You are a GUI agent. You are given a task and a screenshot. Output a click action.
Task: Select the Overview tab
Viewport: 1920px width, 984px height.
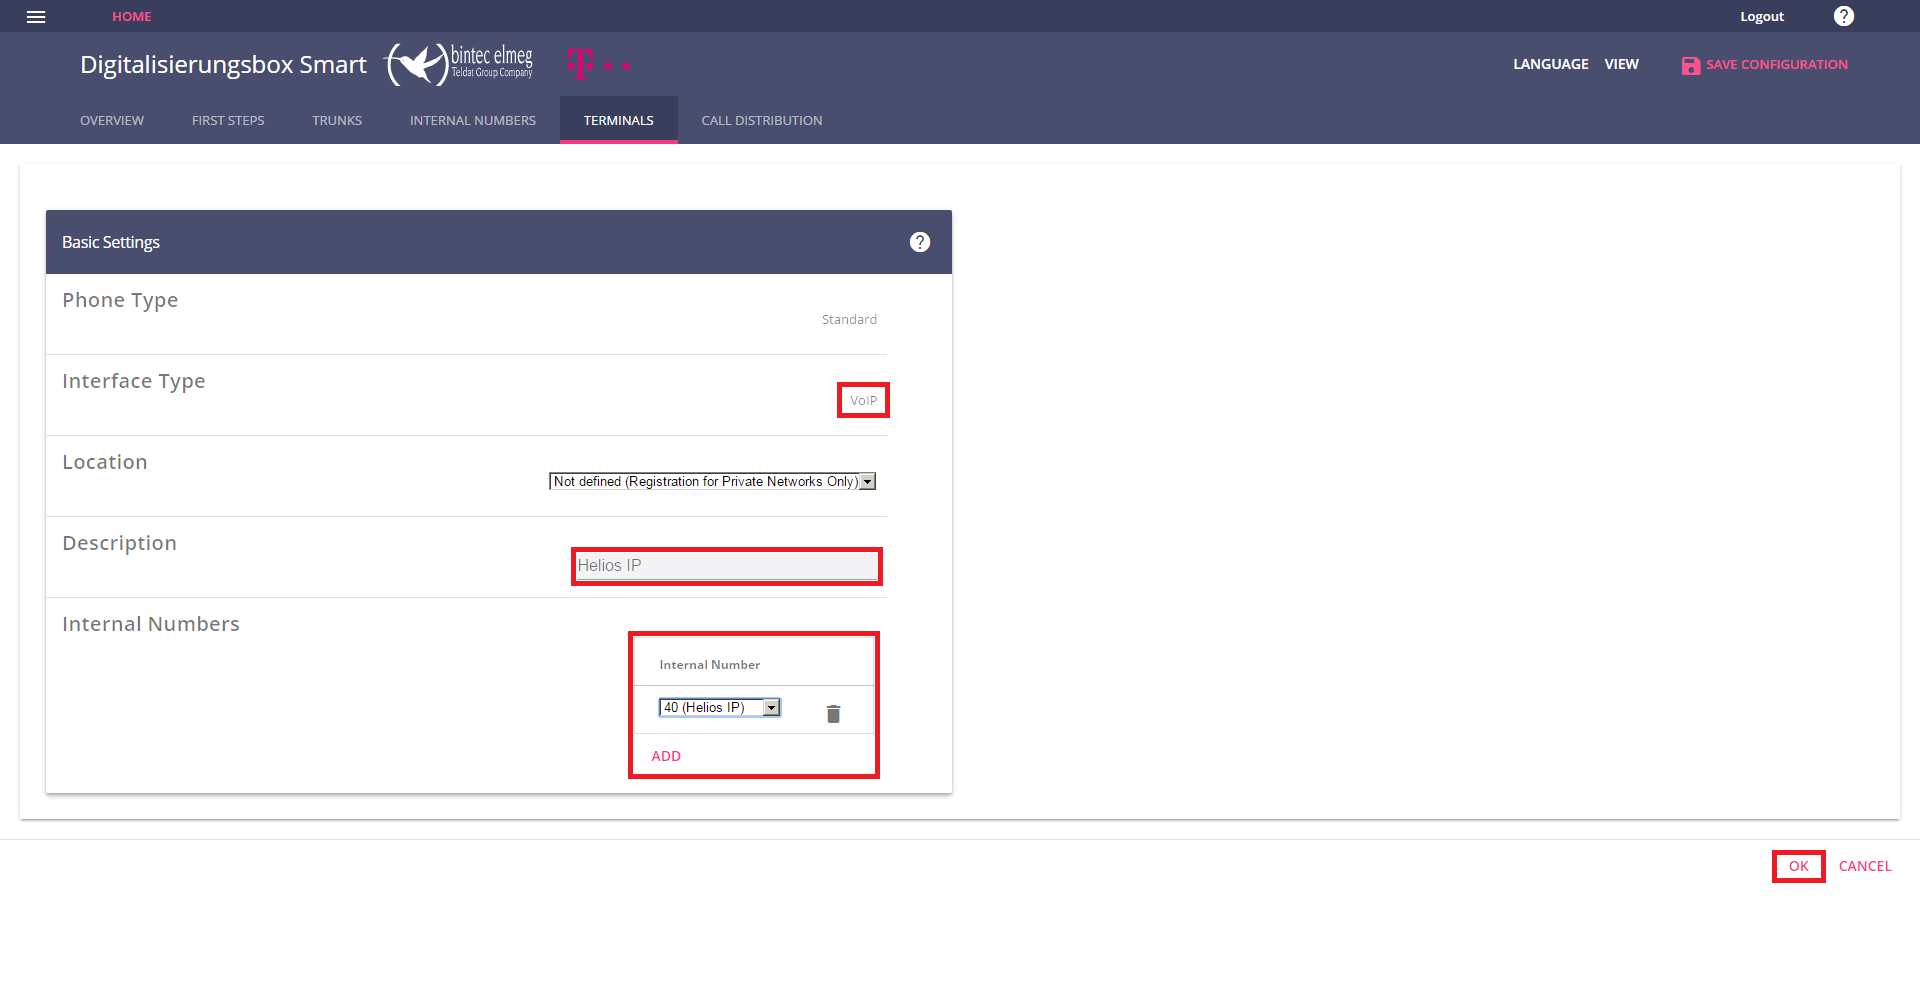tap(112, 120)
